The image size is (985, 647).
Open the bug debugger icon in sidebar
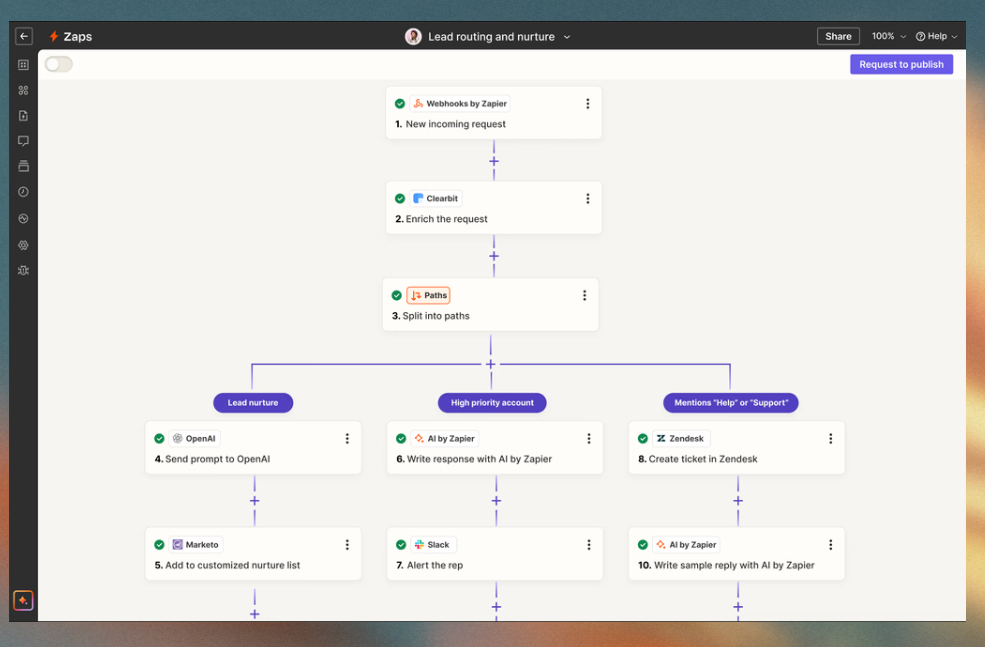[x=23, y=270]
